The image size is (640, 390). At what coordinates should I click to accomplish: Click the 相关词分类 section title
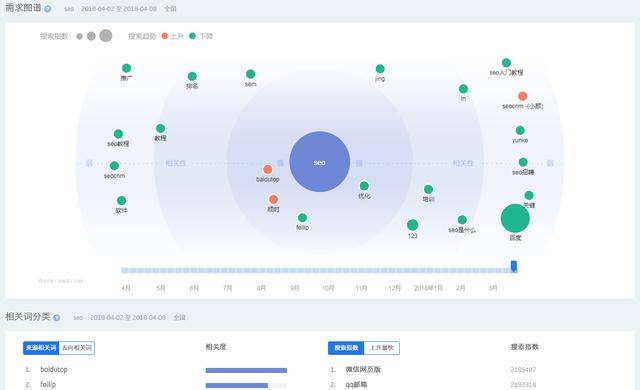click(28, 317)
